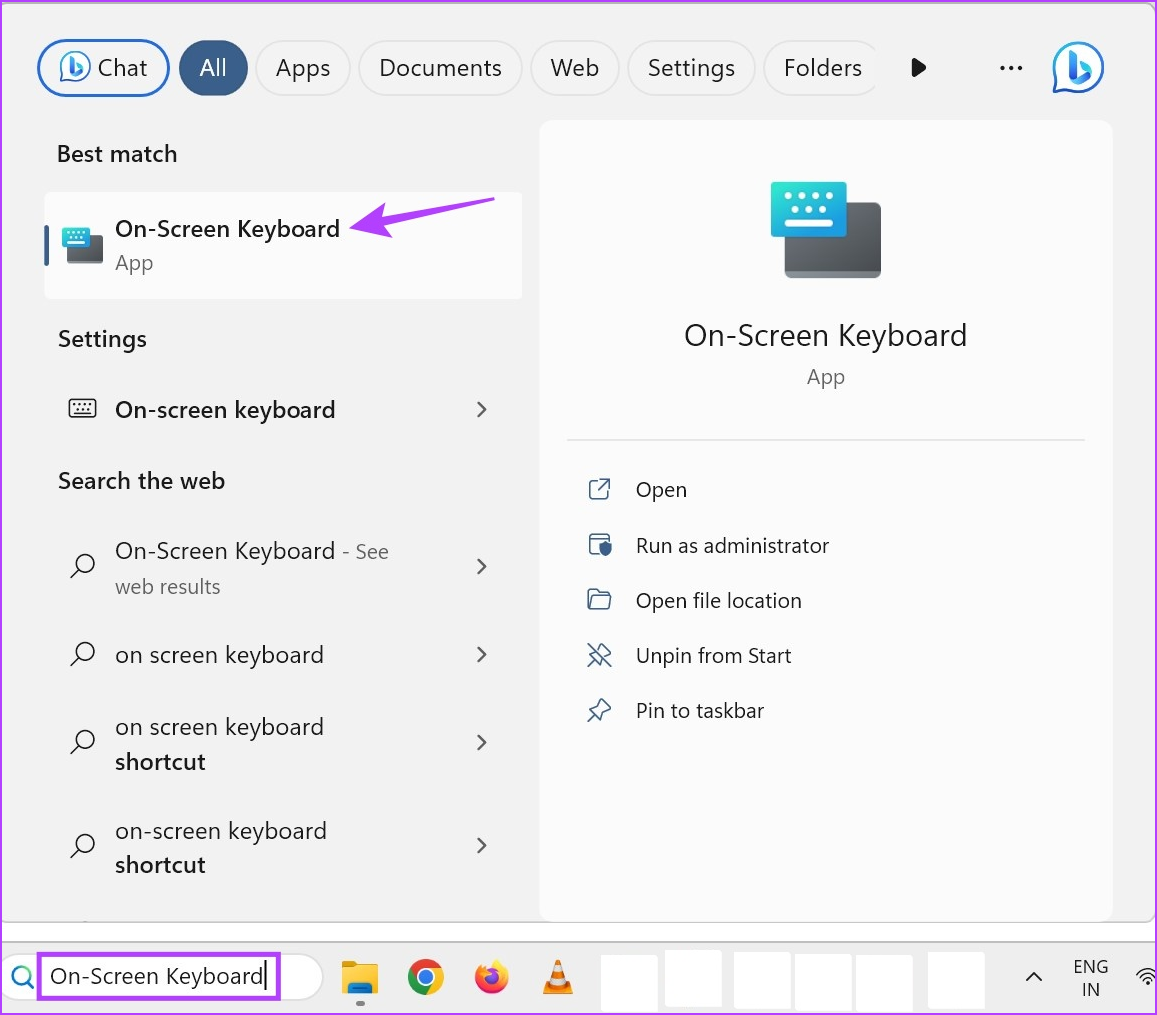Image resolution: width=1157 pixels, height=1015 pixels.
Task: Launch Firefox from the taskbar
Action: (491, 977)
